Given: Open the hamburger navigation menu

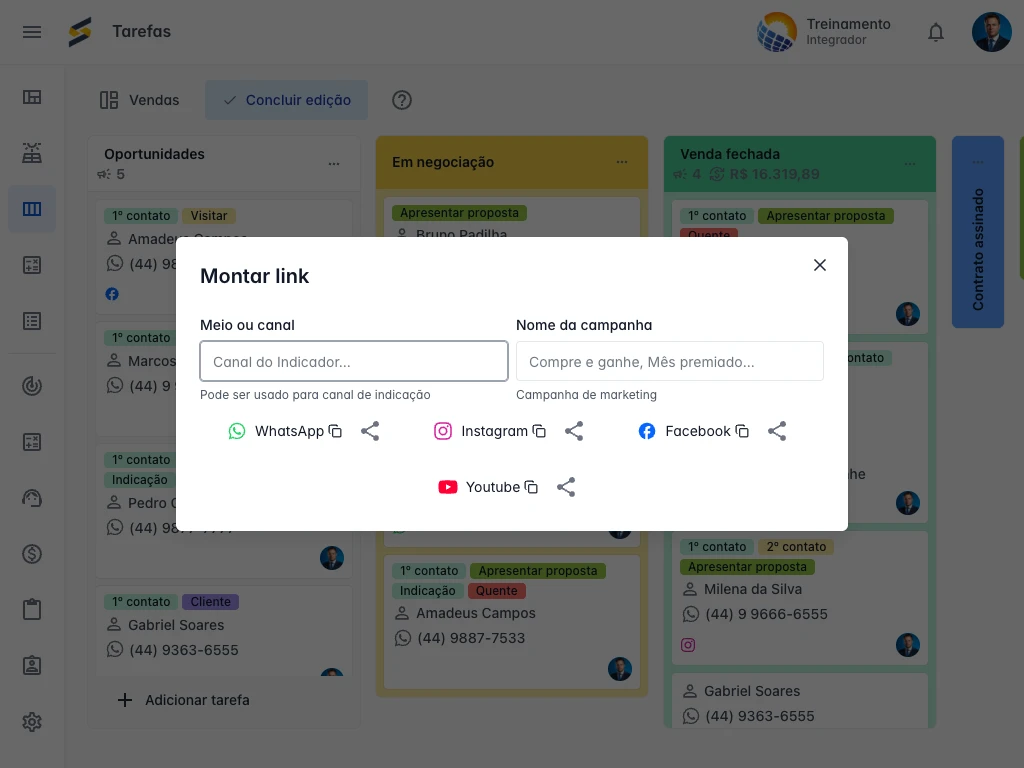Looking at the screenshot, I should (x=32, y=32).
